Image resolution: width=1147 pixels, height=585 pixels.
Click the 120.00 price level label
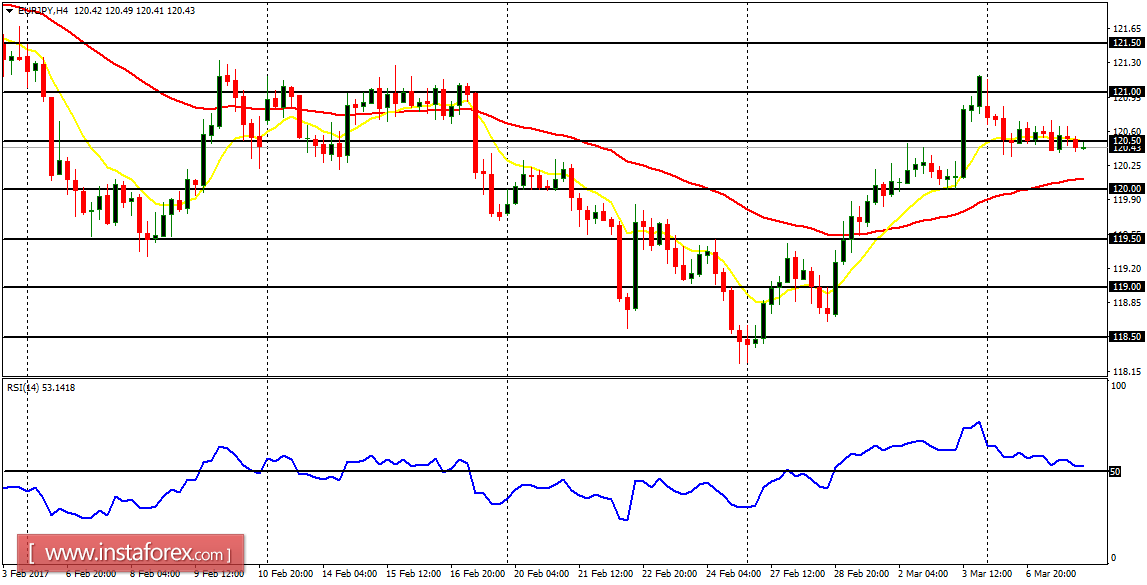point(1126,189)
